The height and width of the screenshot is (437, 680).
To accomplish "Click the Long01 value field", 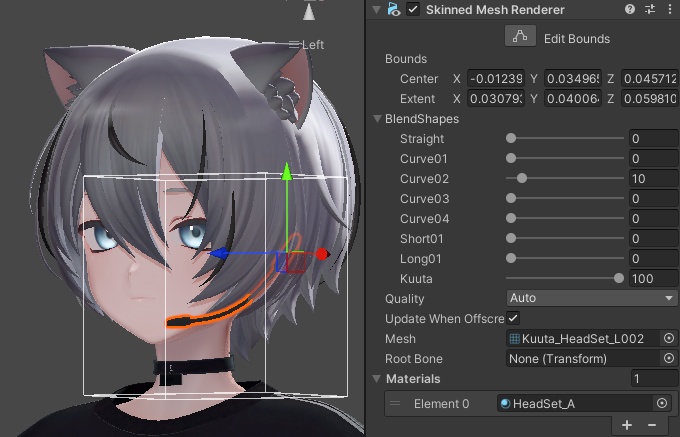I will coord(654,258).
